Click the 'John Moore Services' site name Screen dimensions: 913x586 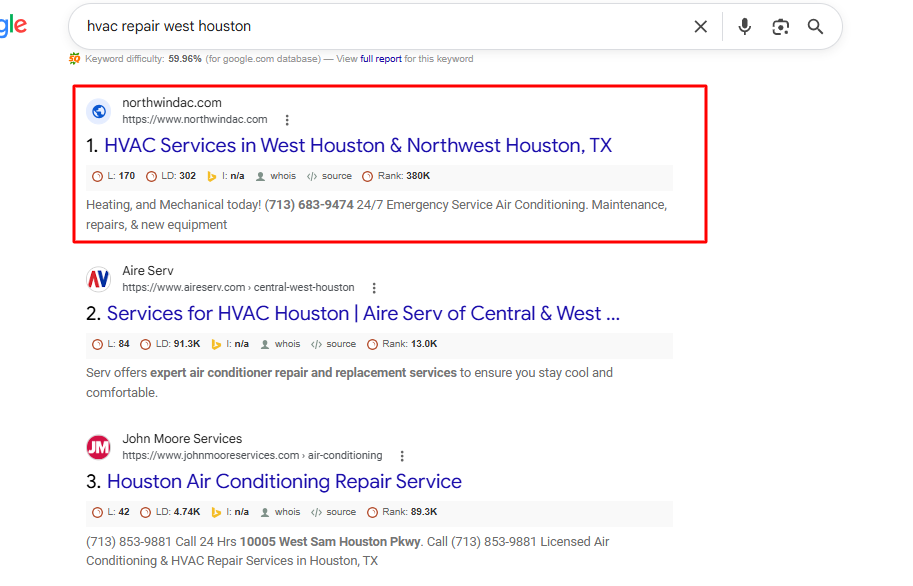182,439
